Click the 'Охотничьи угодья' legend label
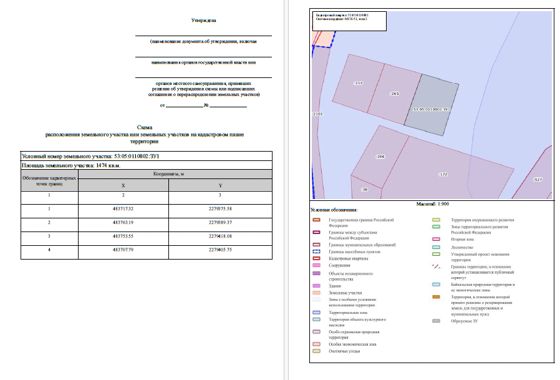Viewport: 560px width, 380px height. 344,351
